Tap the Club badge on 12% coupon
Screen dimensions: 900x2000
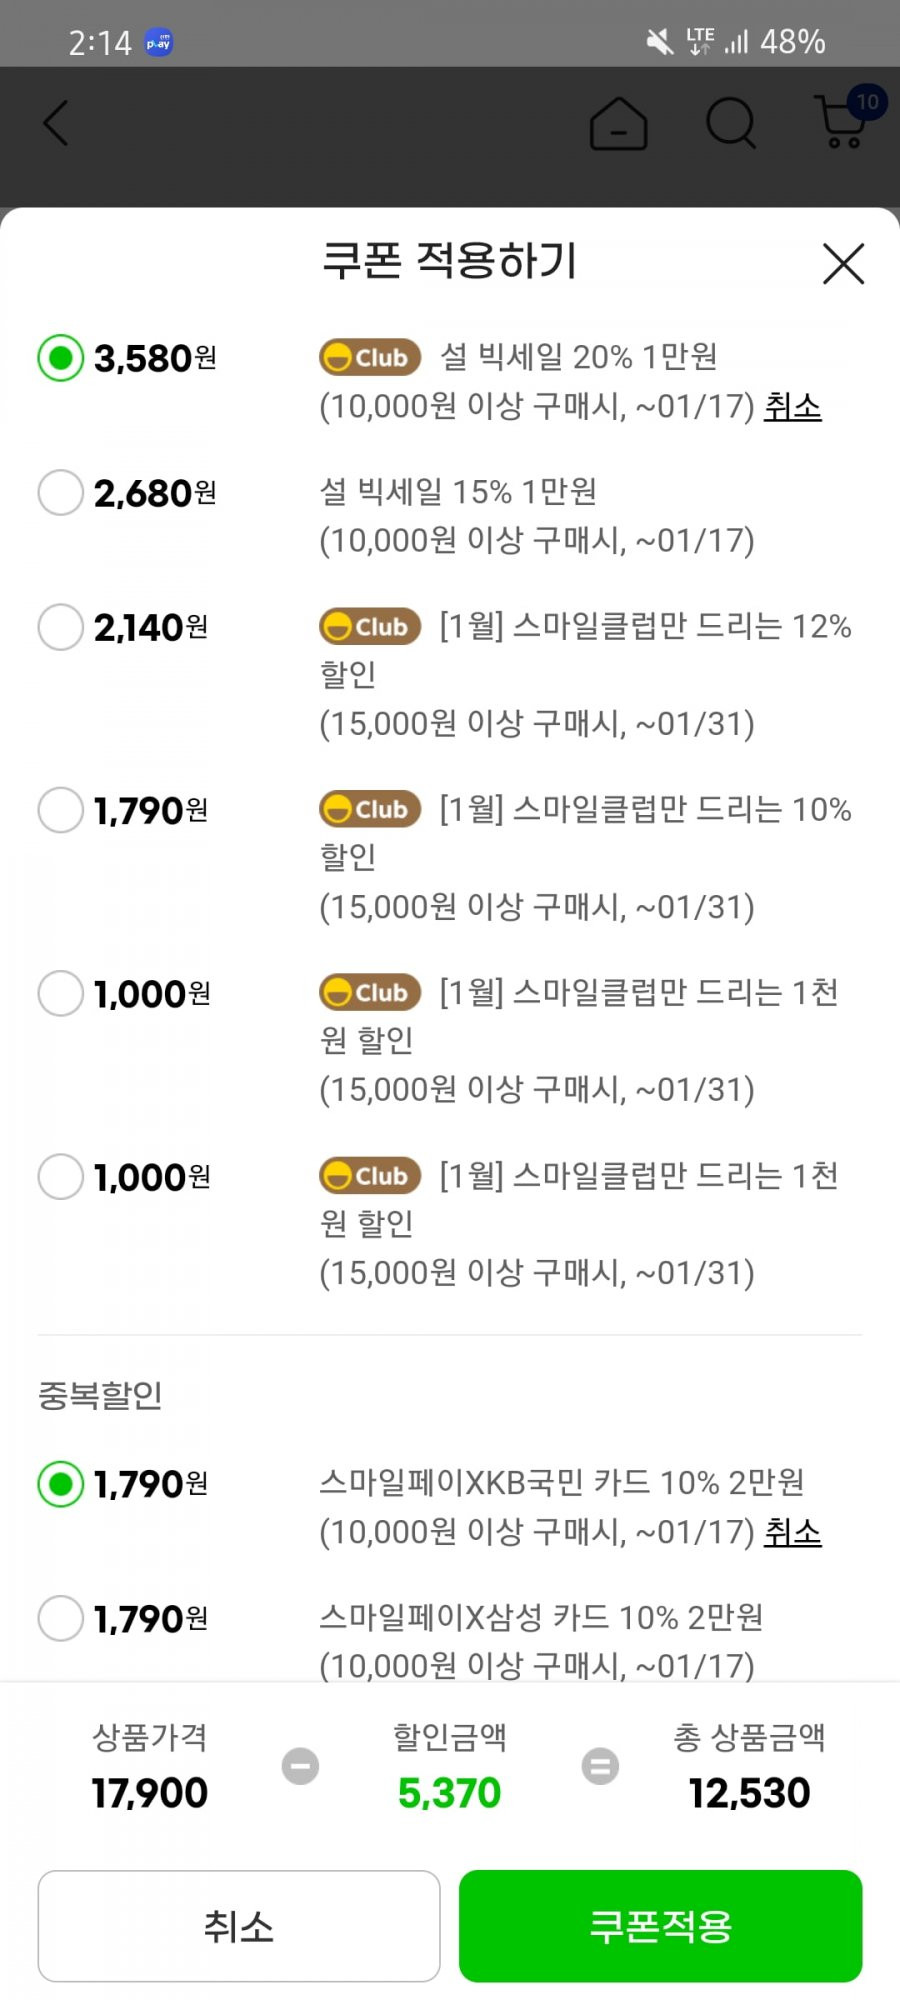pyautogui.click(x=370, y=627)
